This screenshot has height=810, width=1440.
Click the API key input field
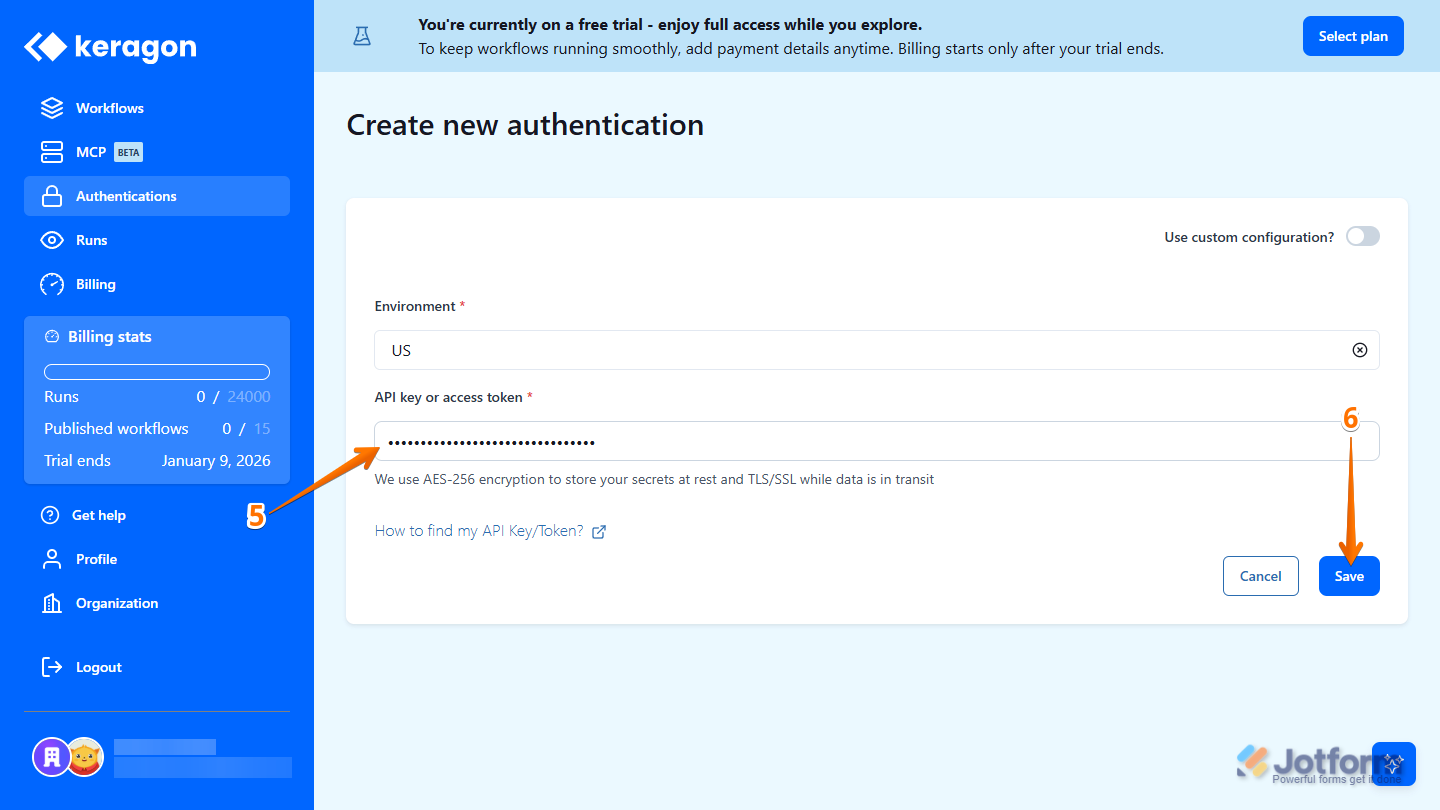800,441
